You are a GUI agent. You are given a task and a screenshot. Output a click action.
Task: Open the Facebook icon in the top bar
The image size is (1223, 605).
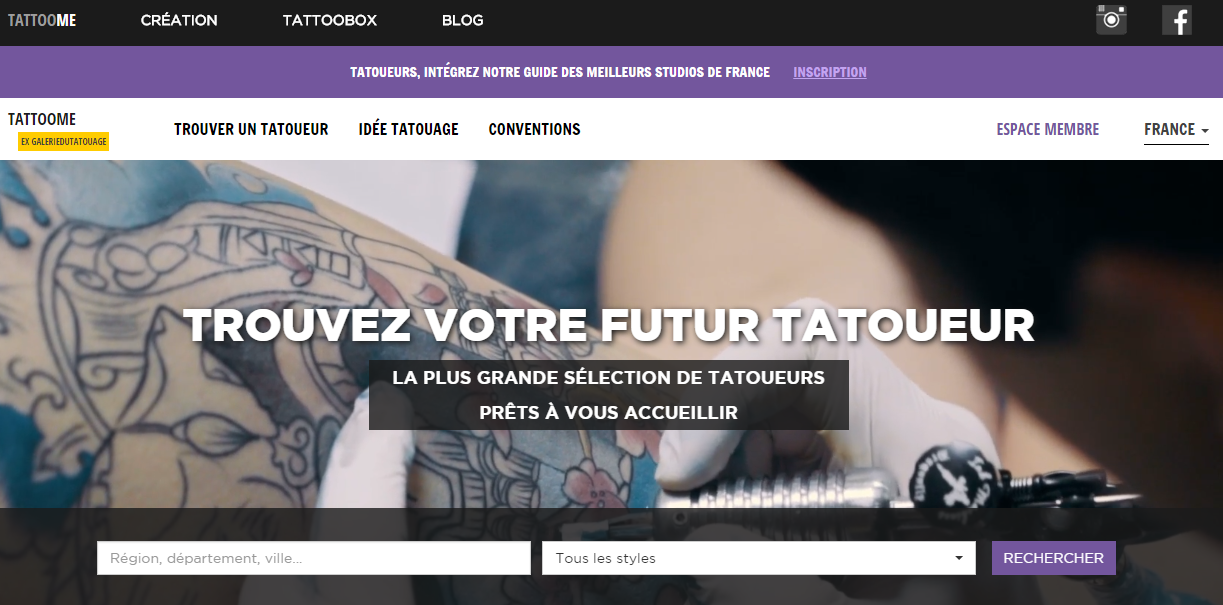pyautogui.click(x=1177, y=20)
